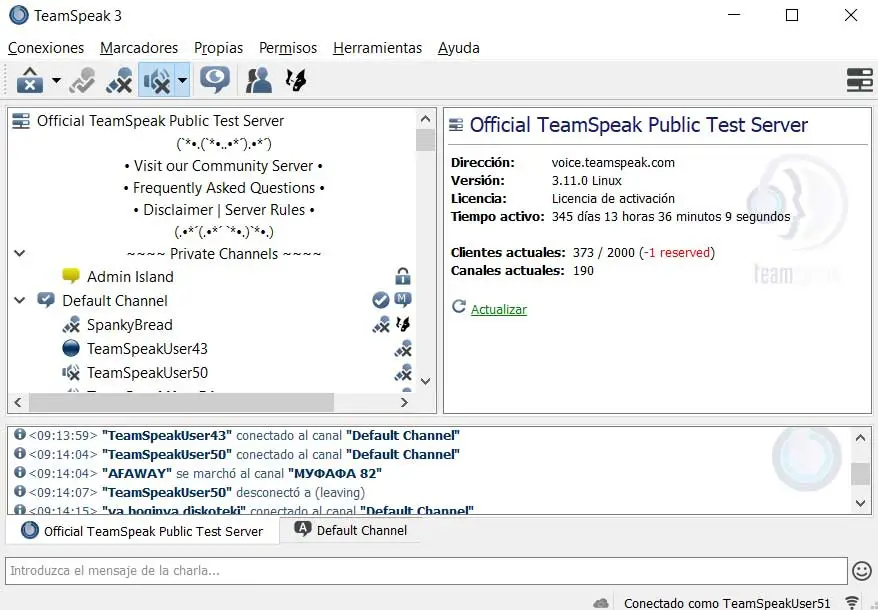Switch to Official TeamSpeak Public Test Server tab
The image size is (878, 610).
point(142,531)
